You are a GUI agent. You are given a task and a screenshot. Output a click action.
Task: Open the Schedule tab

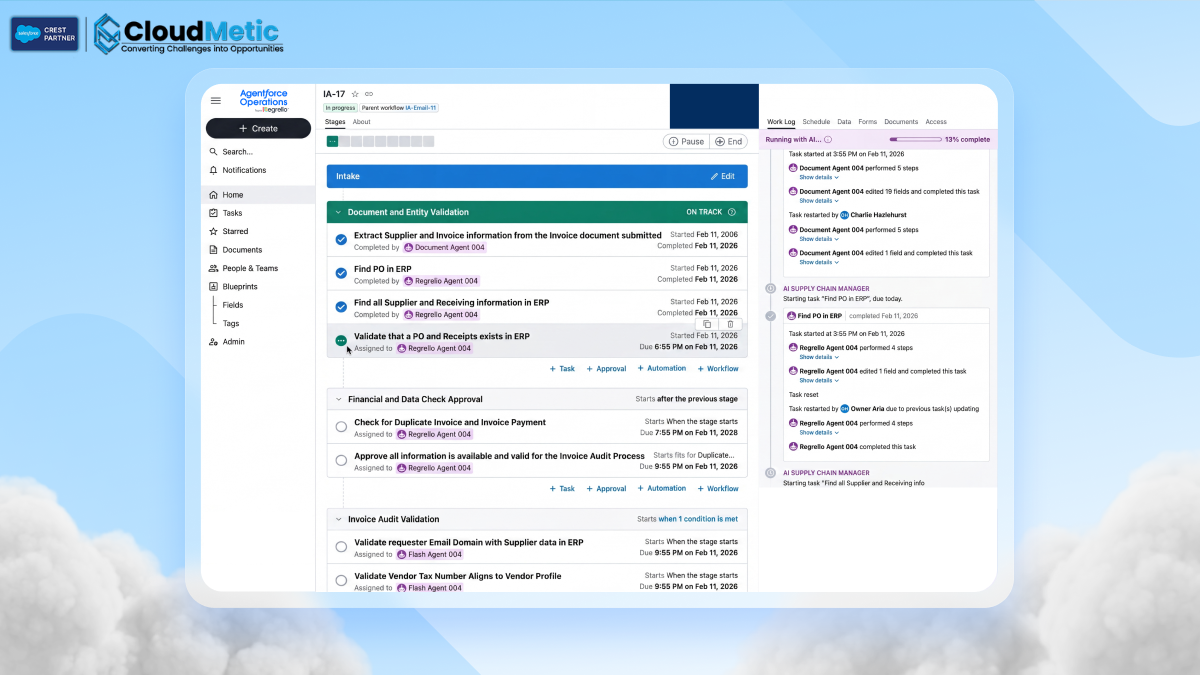coord(816,122)
